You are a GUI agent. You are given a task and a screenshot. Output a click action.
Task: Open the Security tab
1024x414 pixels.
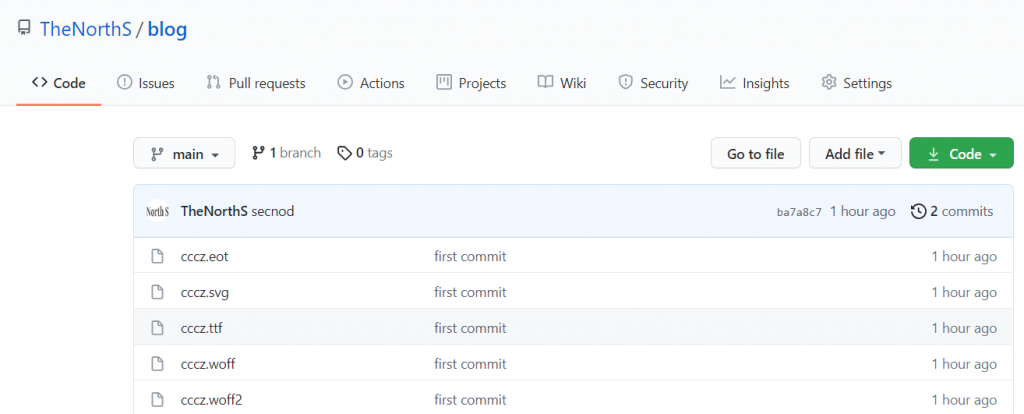653,83
